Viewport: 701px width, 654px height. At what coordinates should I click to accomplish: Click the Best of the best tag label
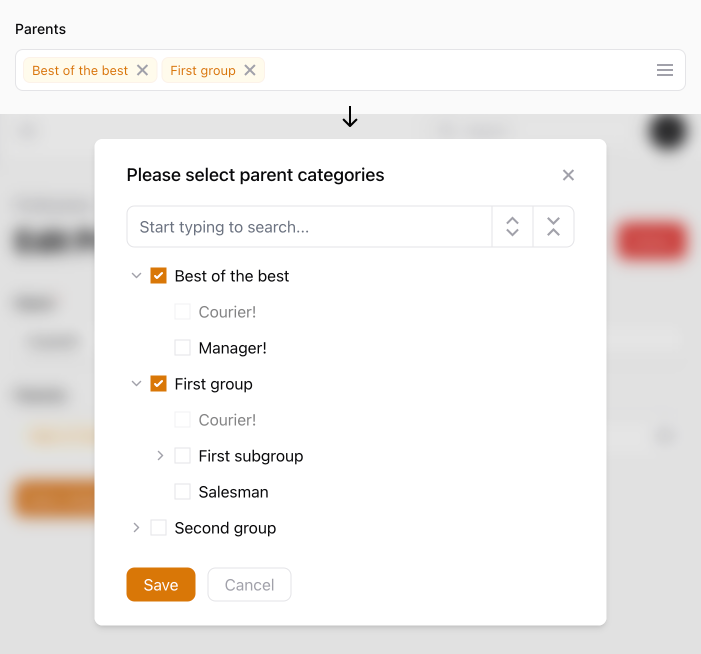coord(80,70)
